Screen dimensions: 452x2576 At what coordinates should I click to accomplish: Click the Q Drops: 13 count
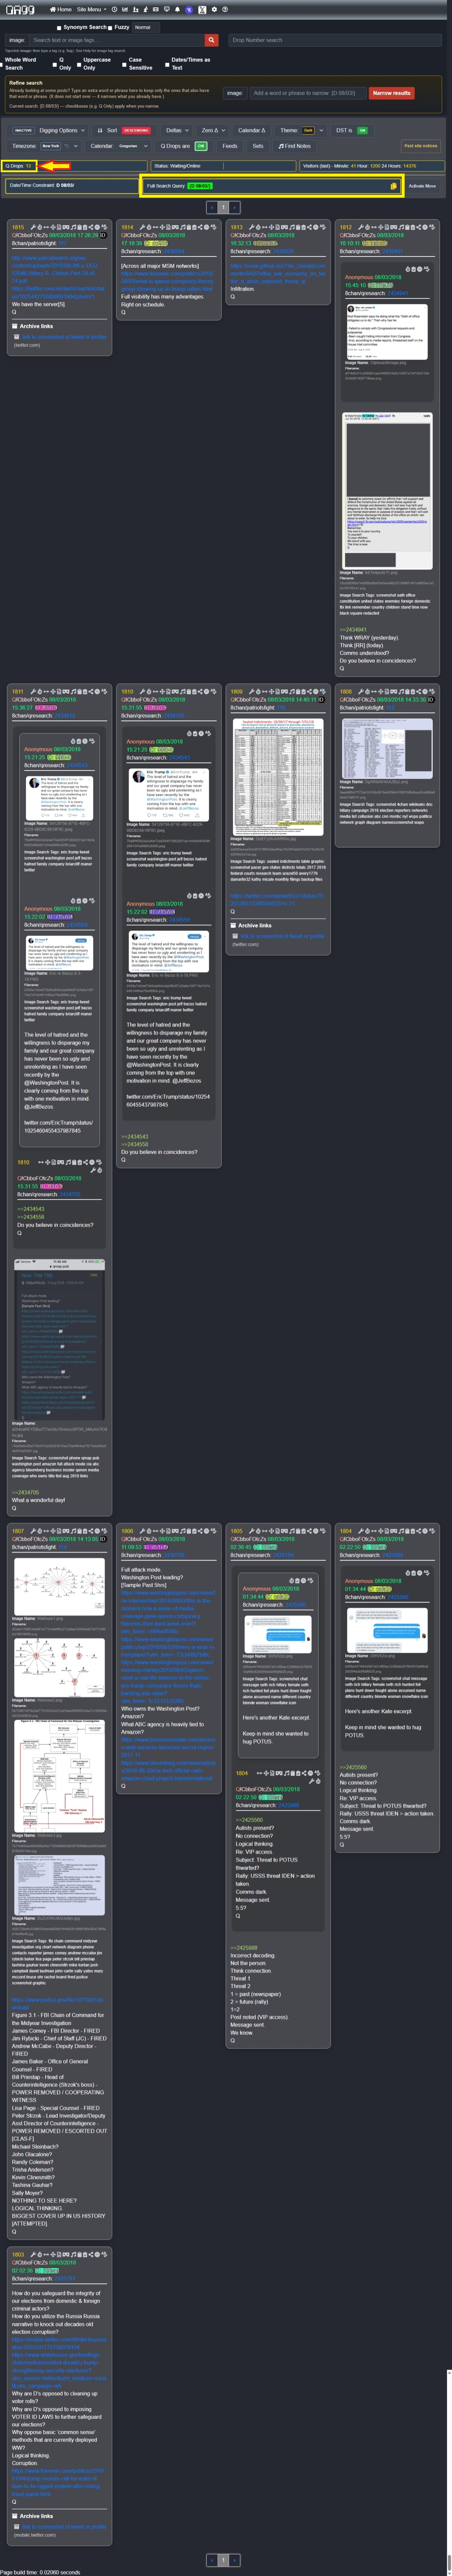point(19,166)
